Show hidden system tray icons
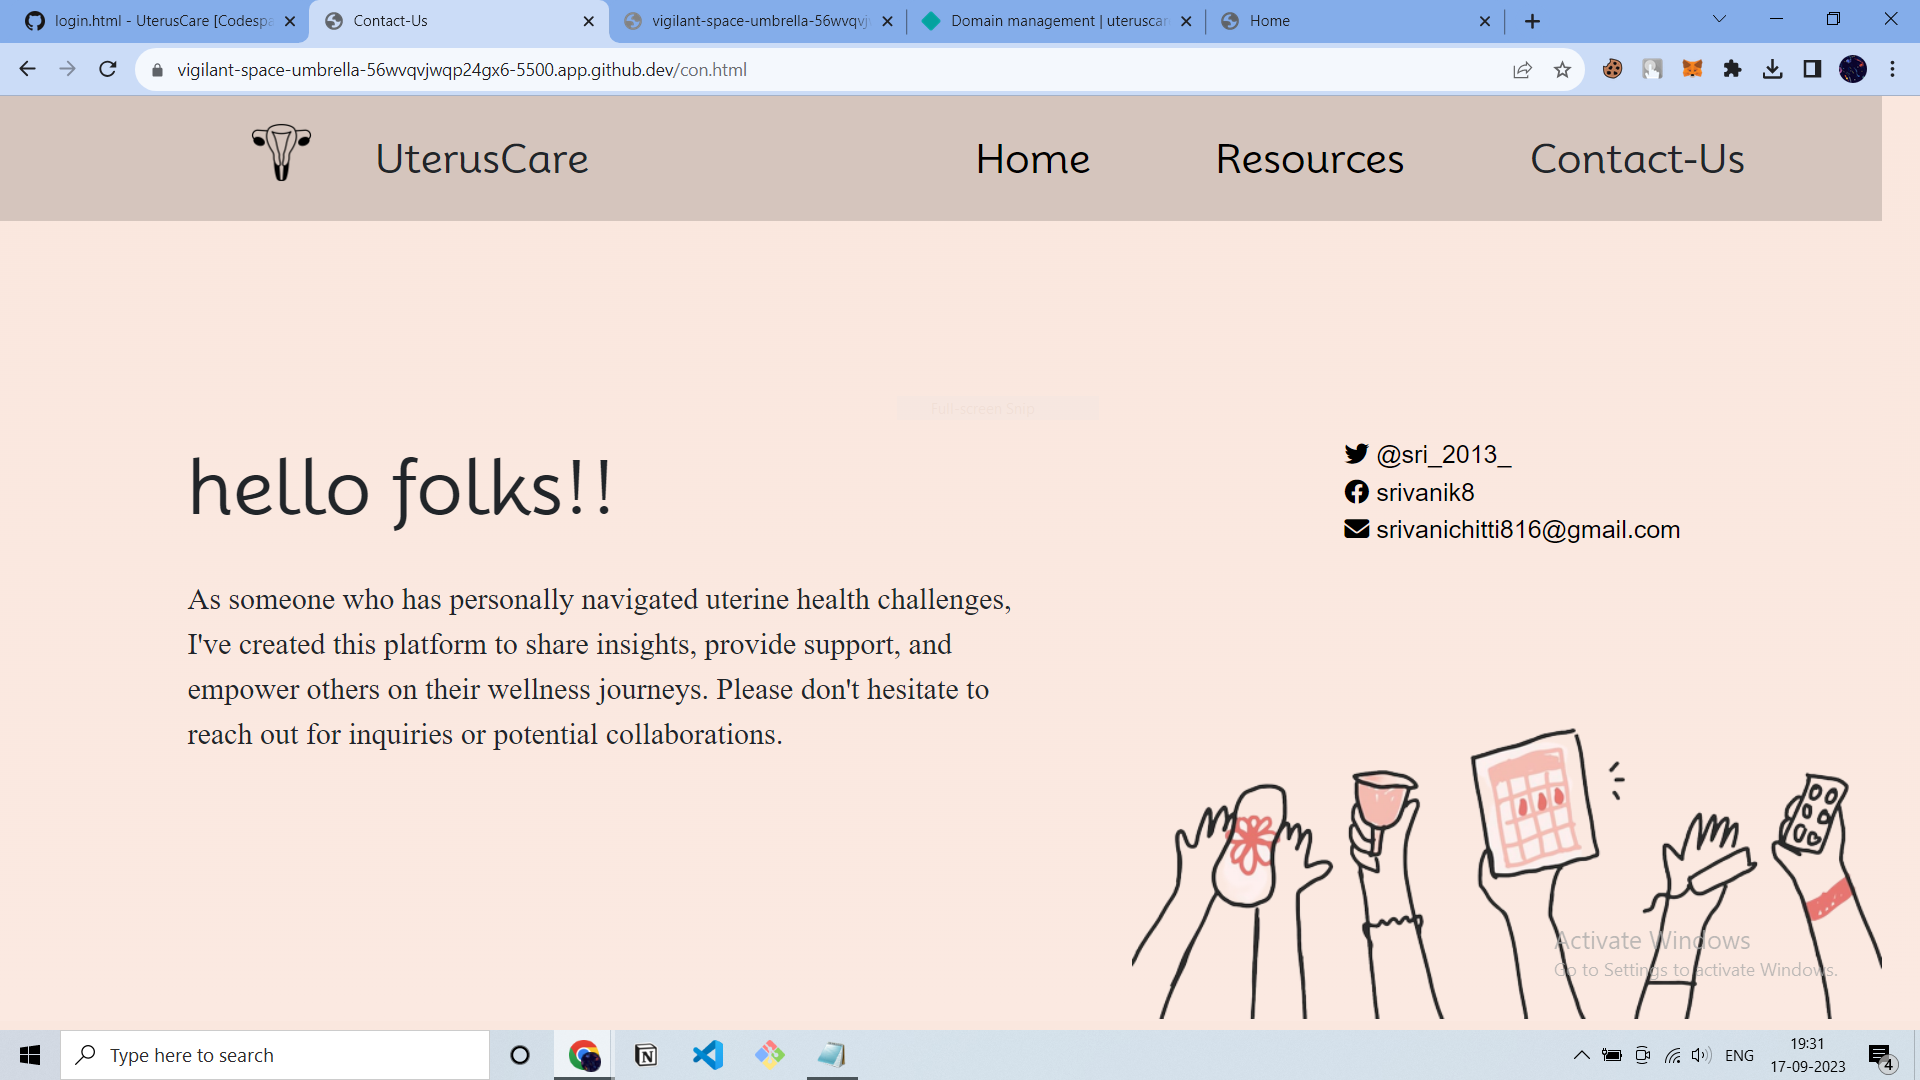Image resolution: width=1920 pixels, height=1080 pixels. pyautogui.click(x=1581, y=1055)
